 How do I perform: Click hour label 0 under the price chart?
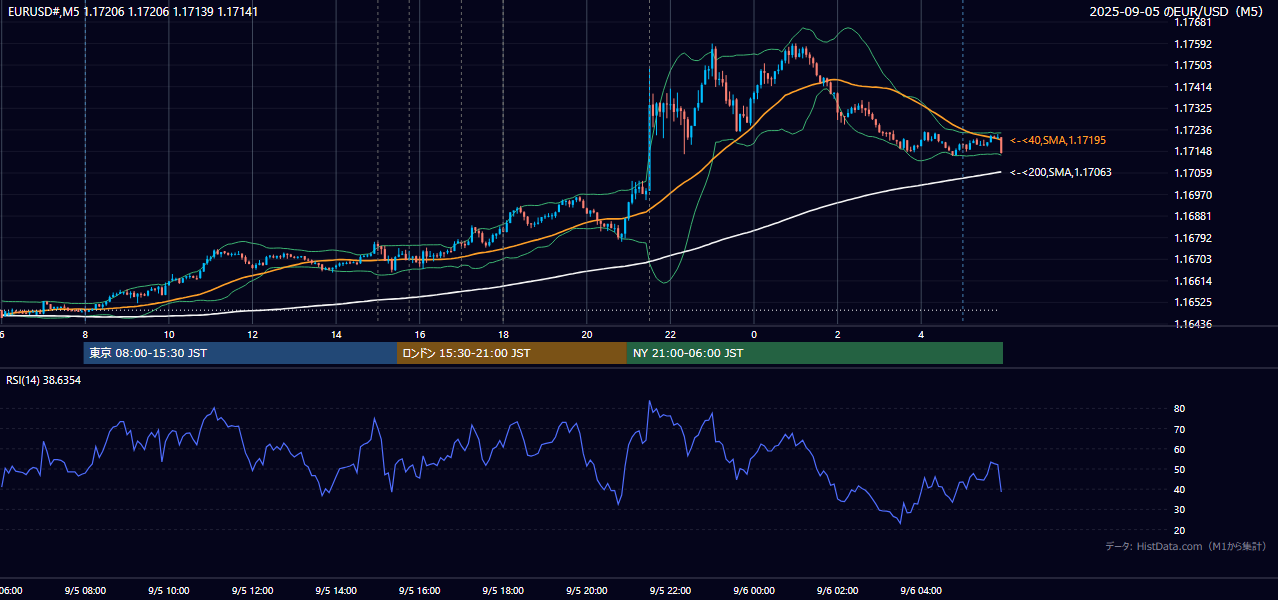tap(754, 334)
